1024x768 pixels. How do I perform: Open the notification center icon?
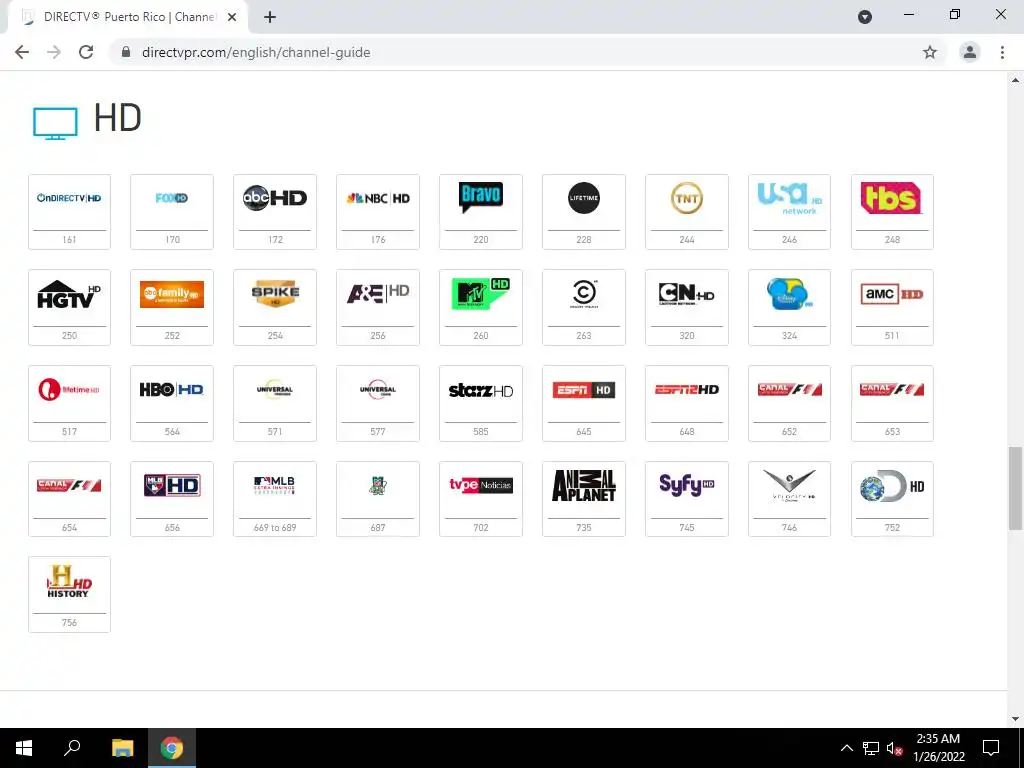(x=991, y=748)
